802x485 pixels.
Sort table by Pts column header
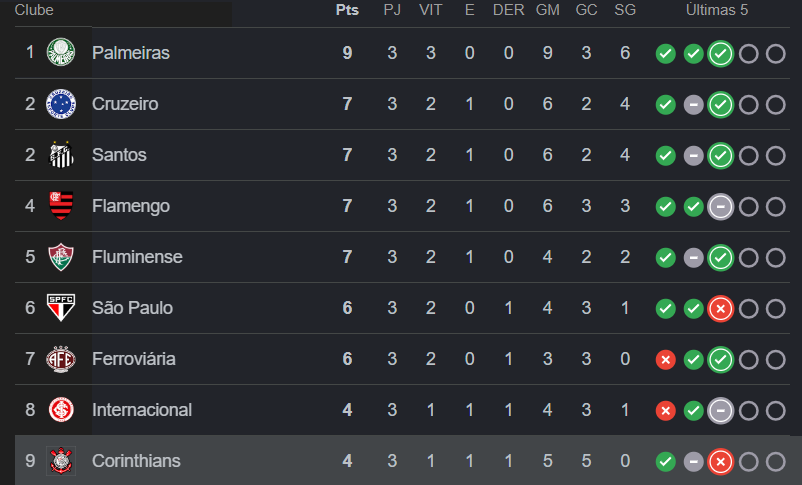click(347, 10)
